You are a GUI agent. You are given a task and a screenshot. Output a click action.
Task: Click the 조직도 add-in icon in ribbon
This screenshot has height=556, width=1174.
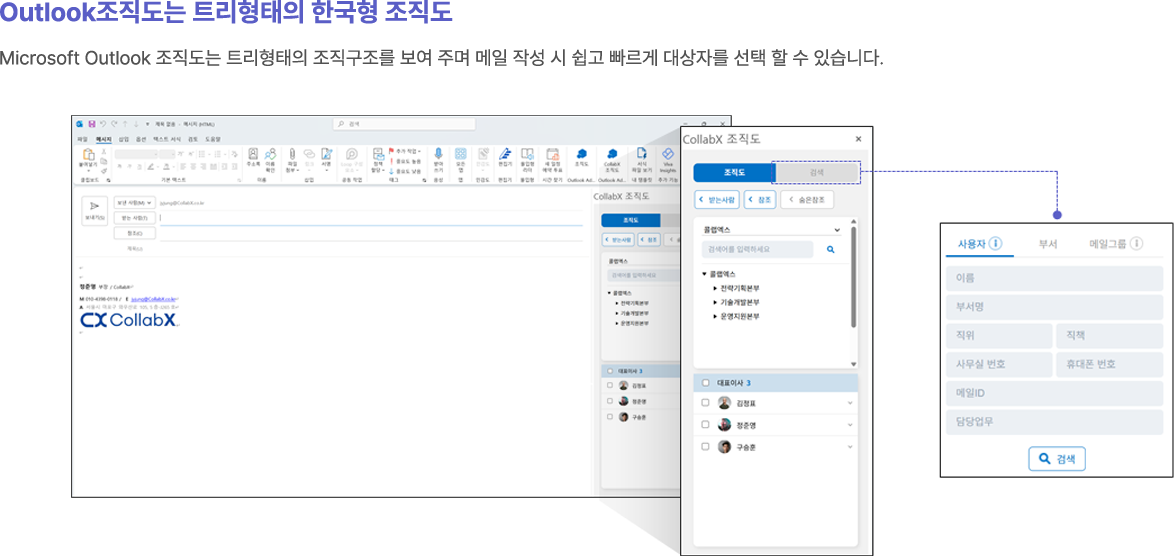coord(582,153)
